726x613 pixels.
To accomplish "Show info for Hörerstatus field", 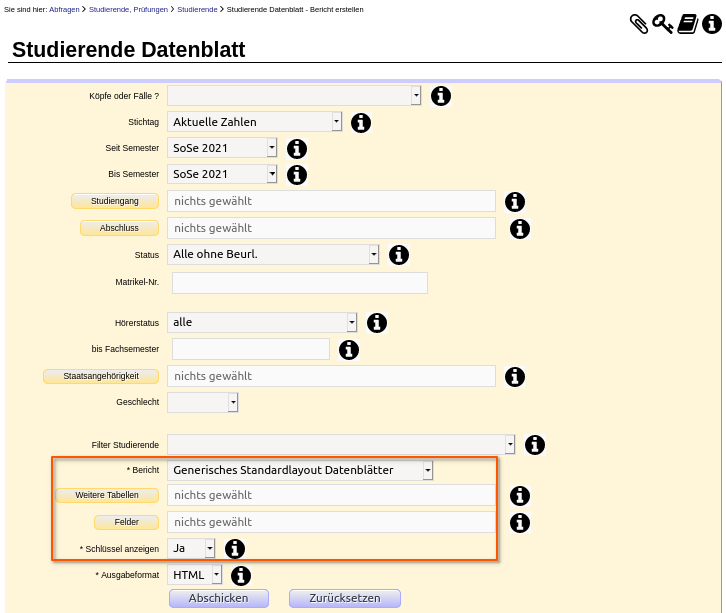I will pos(377,323).
